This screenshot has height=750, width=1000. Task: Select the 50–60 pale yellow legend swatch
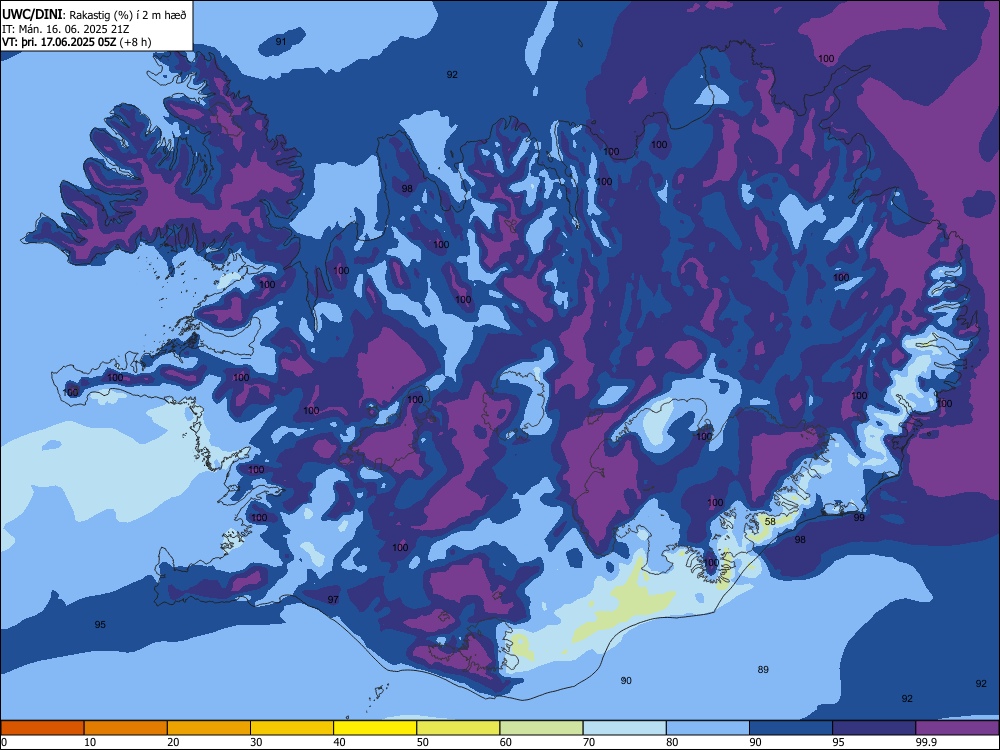pos(458,728)
